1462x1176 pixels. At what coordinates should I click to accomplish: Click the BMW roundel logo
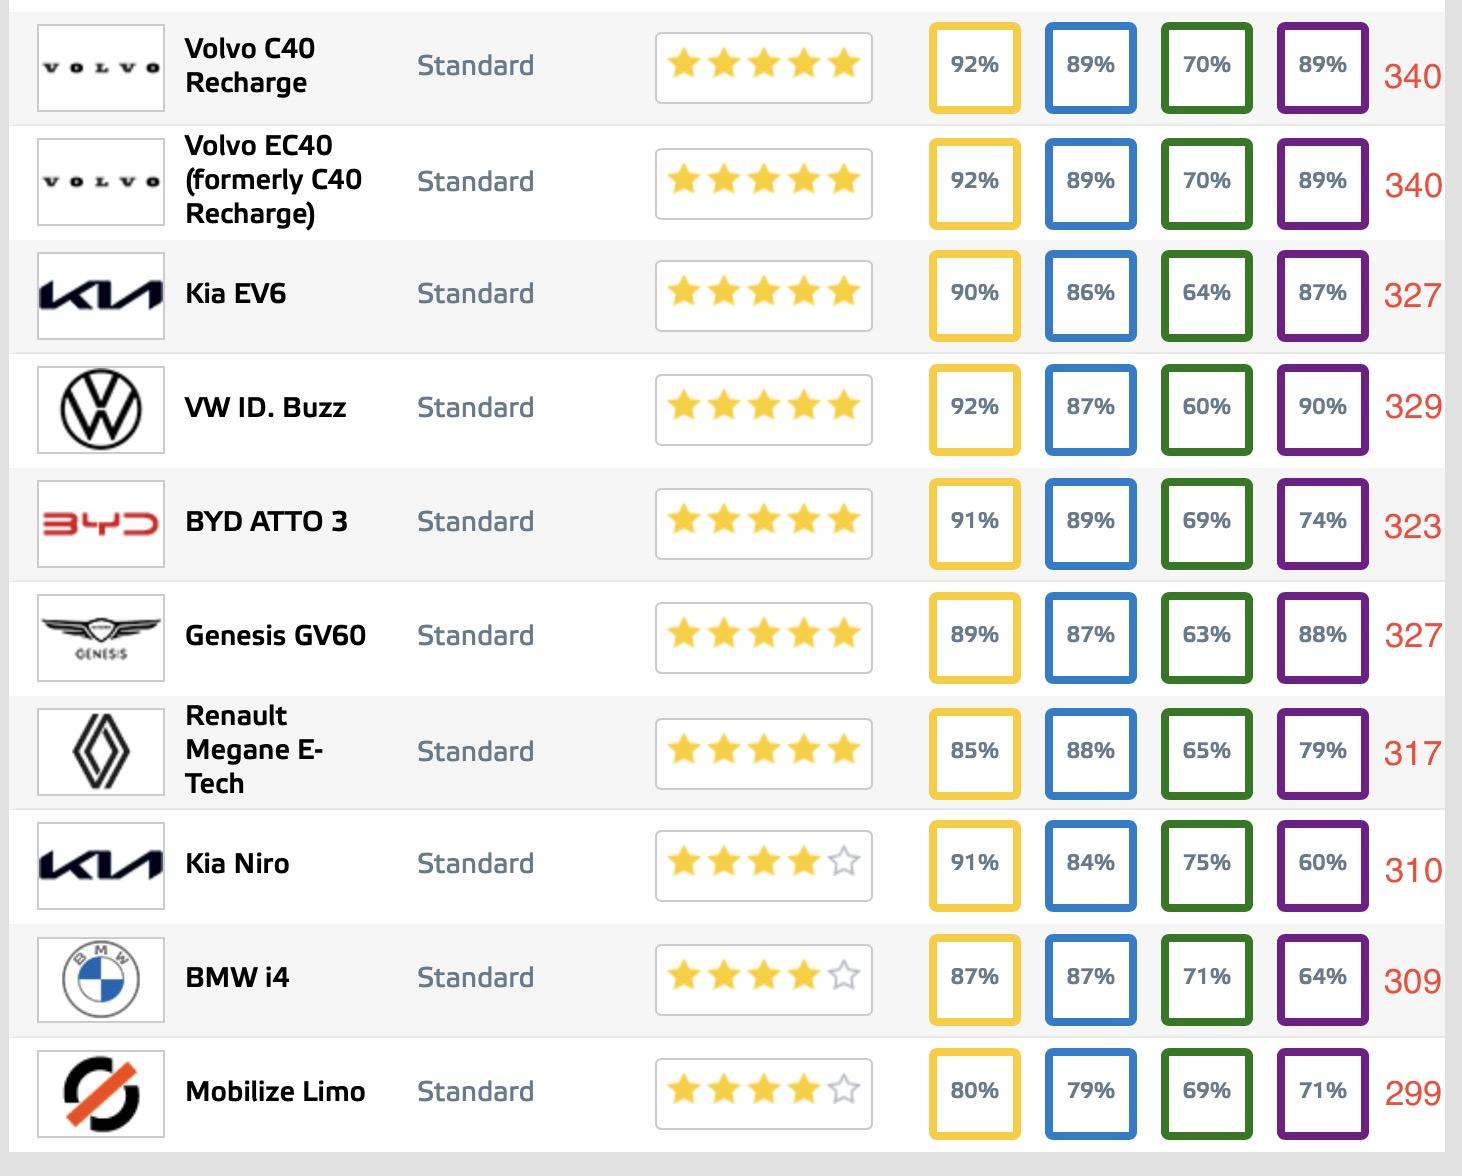[101, 980]
